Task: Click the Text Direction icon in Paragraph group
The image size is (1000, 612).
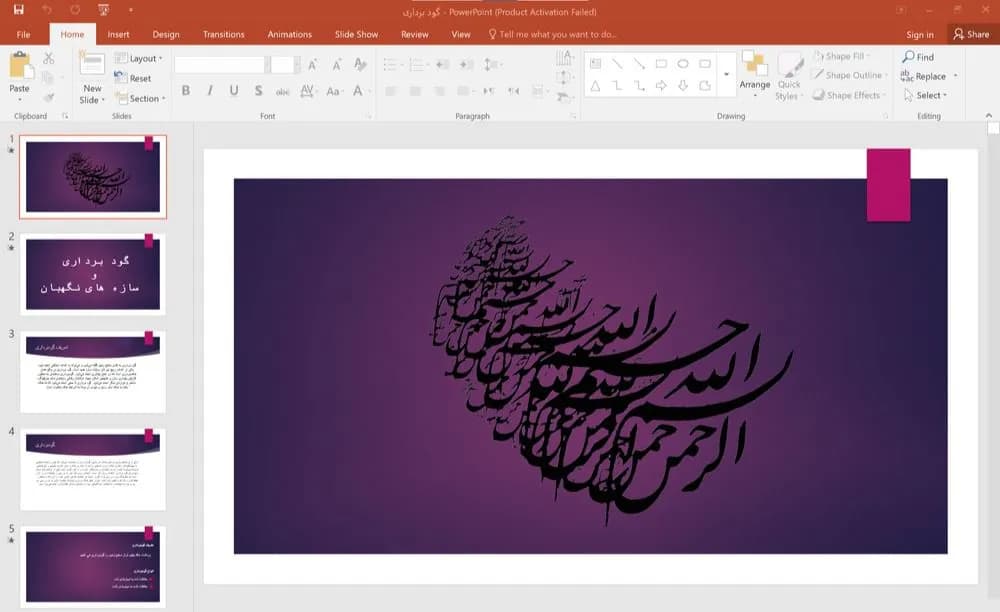Action: pyautogui.click(x=564, y=59)
